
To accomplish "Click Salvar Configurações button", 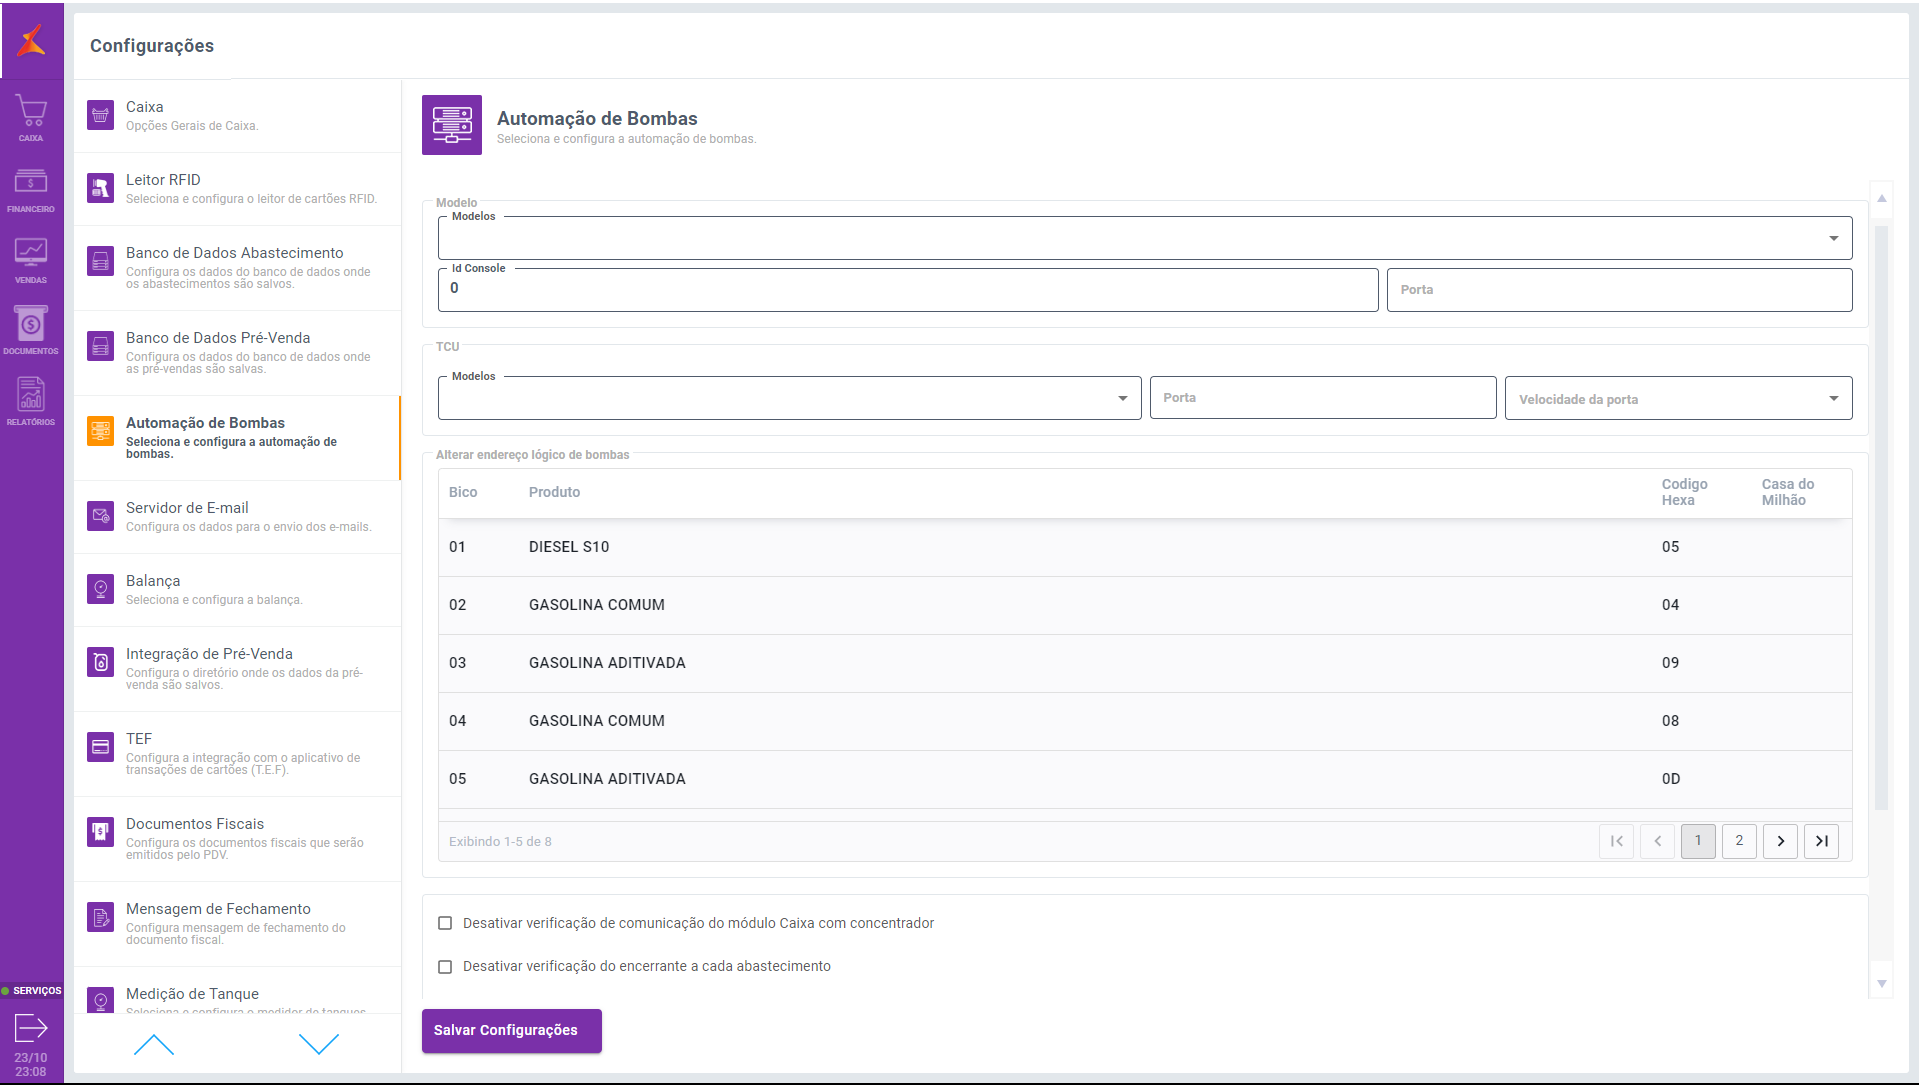I will tap(511, 1030).
